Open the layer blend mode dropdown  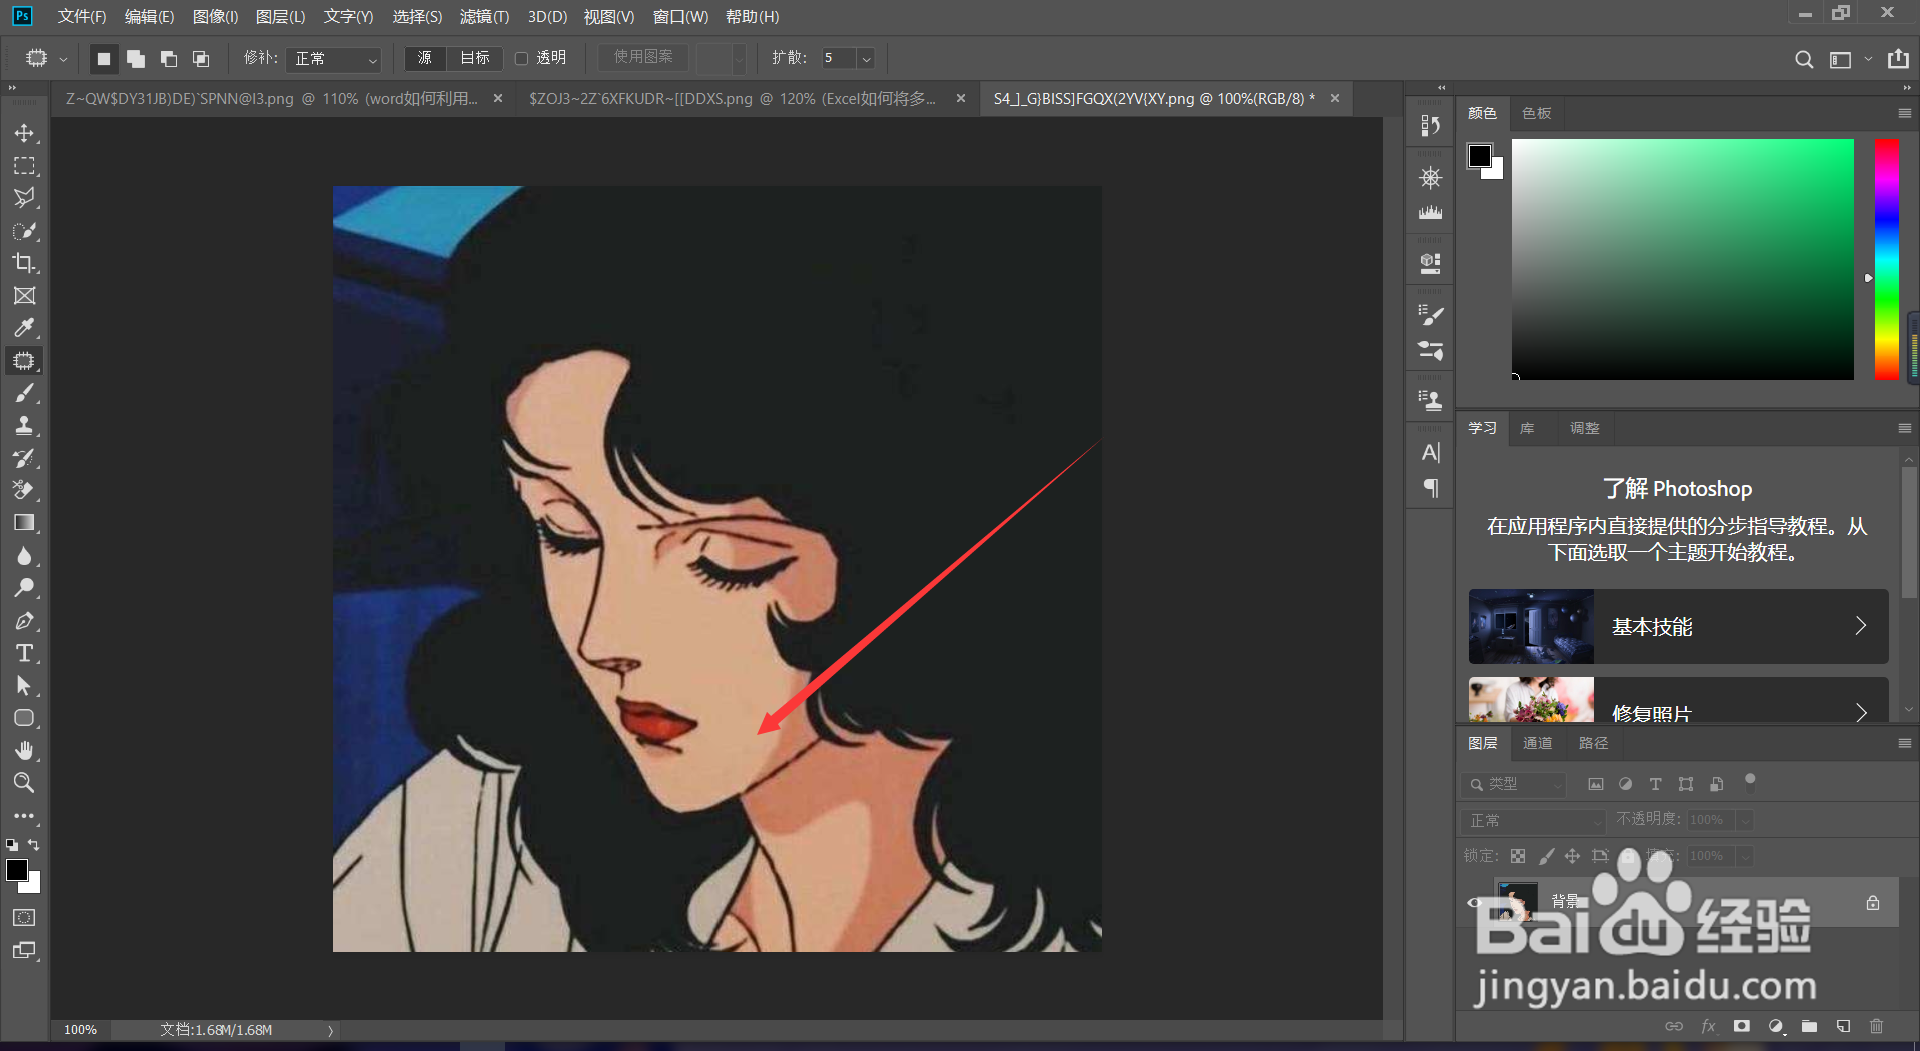coord(1534,821)
